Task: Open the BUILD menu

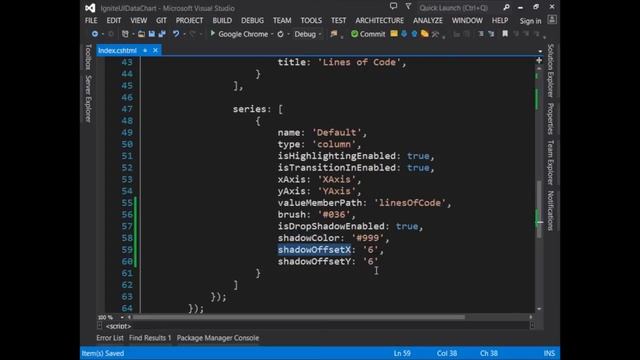Action: [222, 20]
